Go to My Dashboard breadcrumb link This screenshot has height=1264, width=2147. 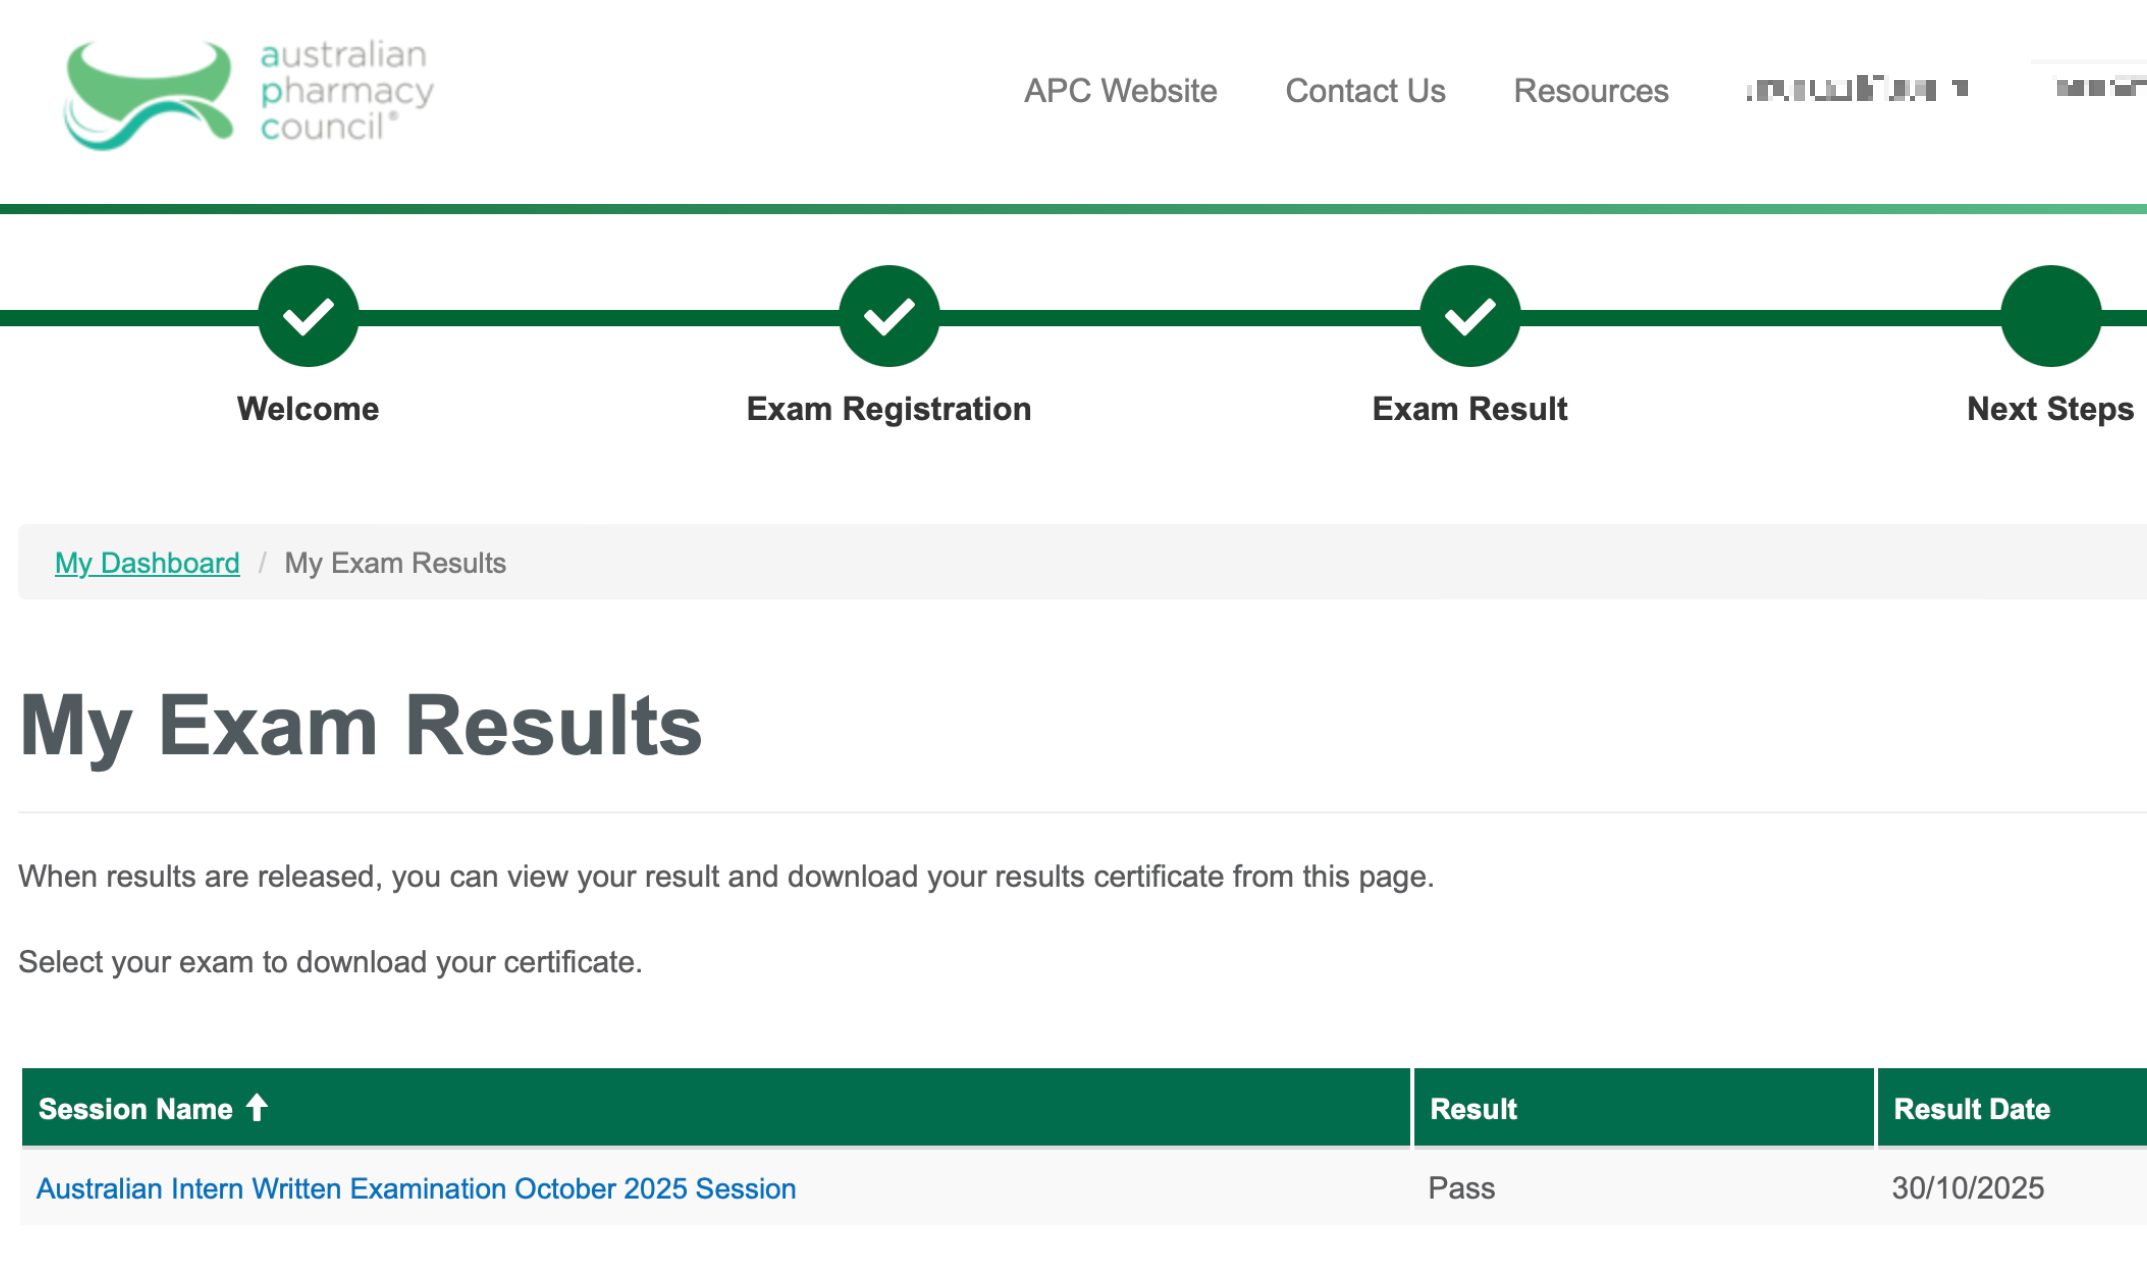click(x=147, y=563)
